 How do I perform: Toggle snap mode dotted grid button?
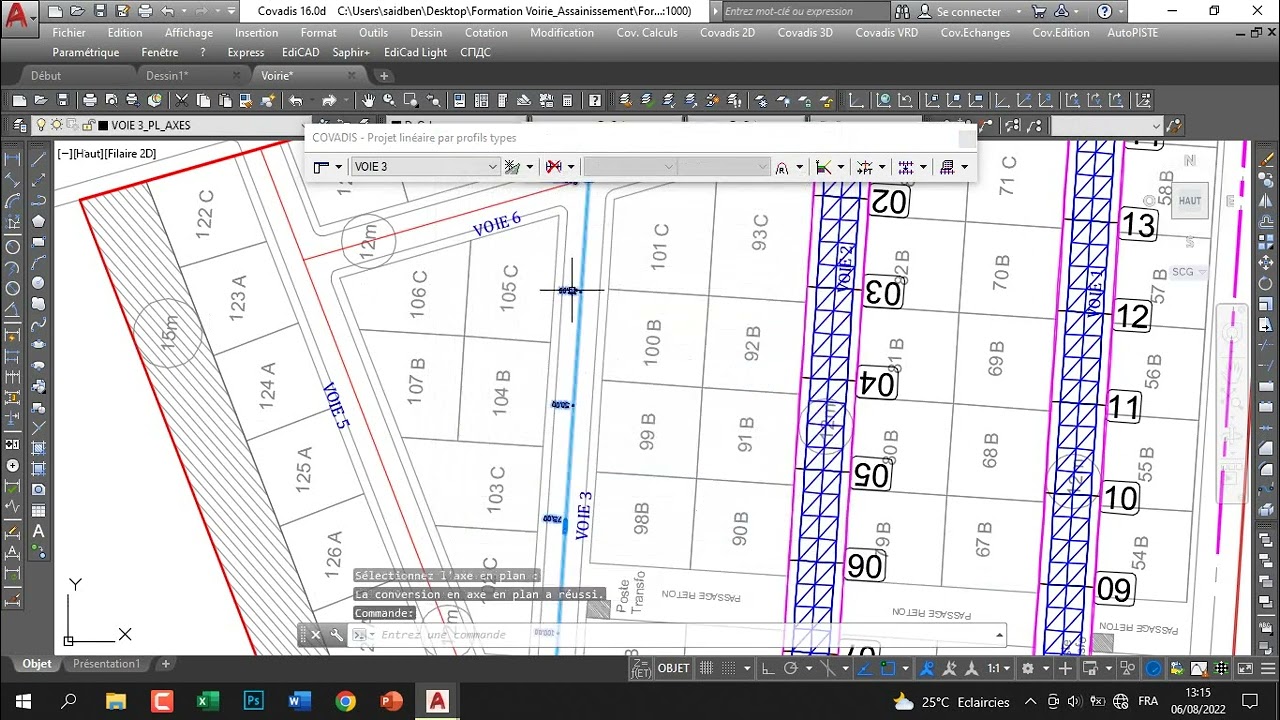(x=728, y=668)
